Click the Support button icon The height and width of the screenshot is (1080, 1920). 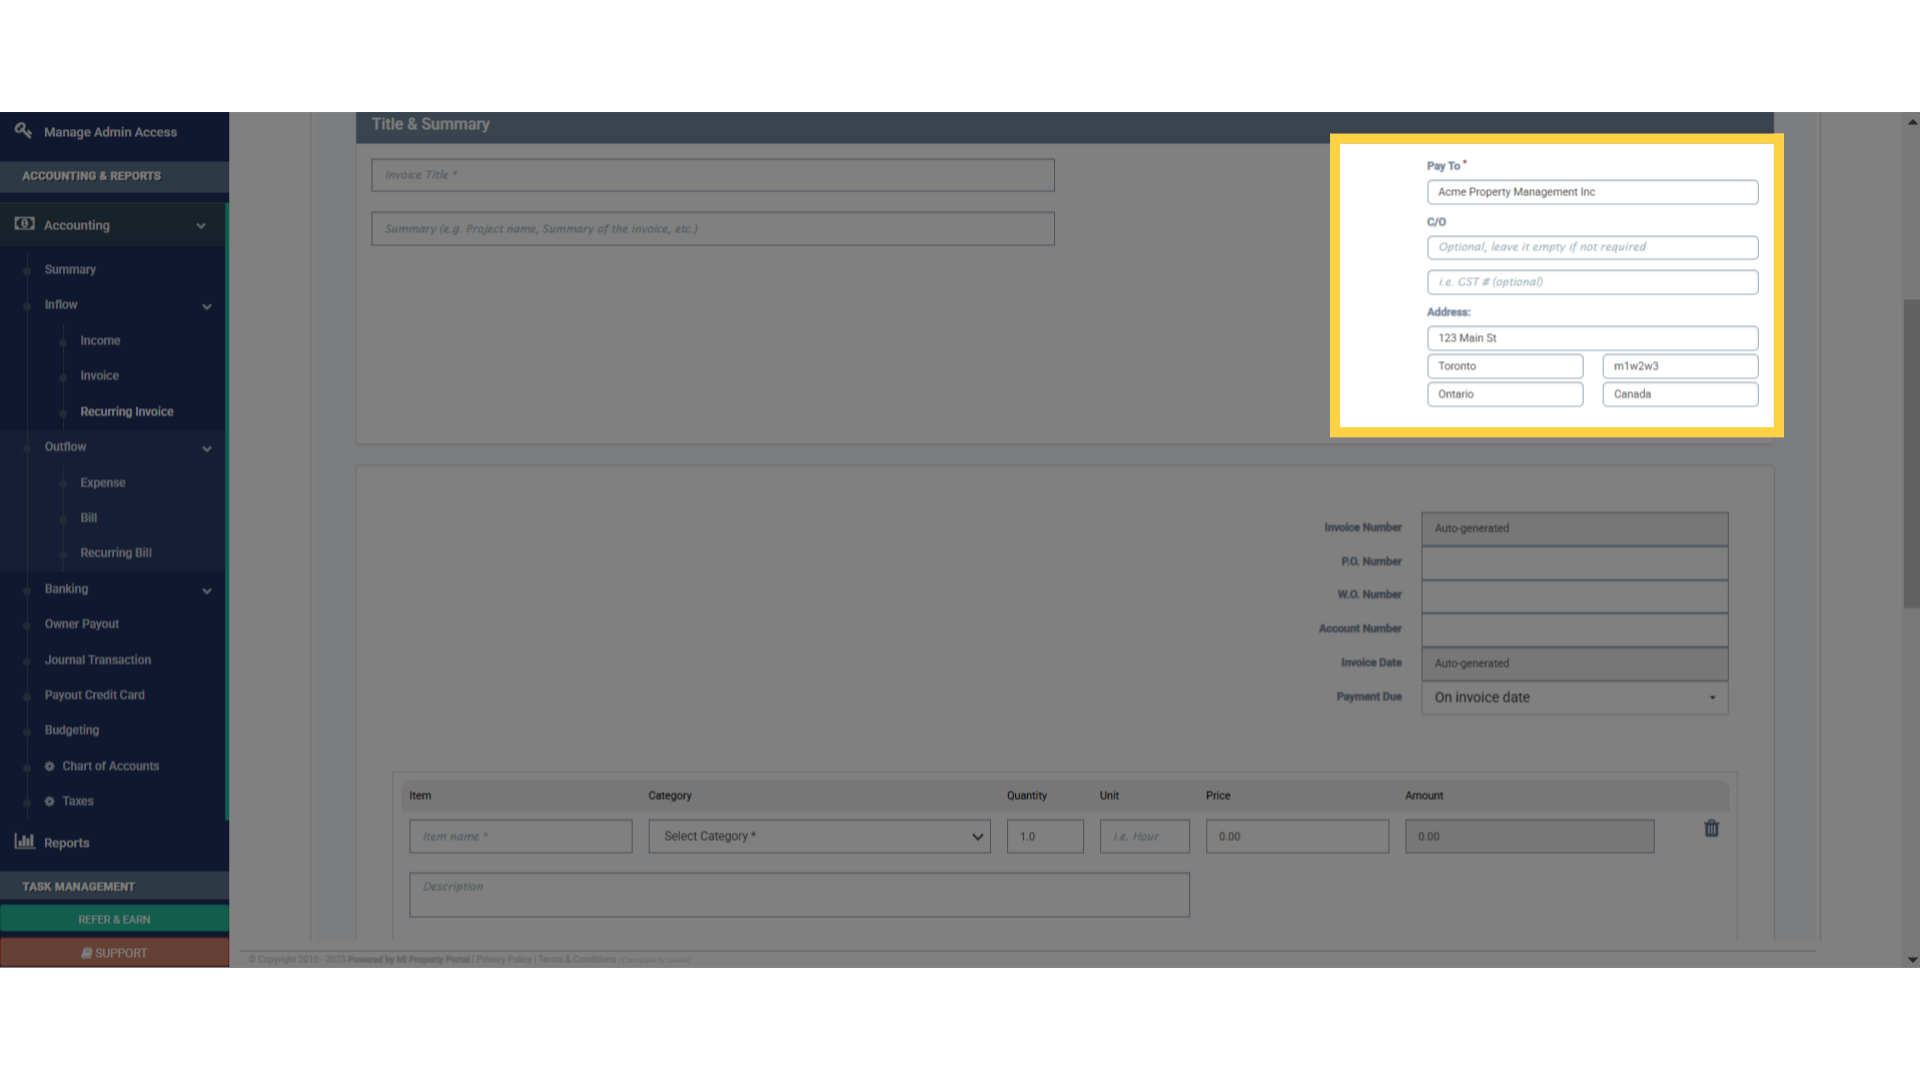click(x=87, y=953)
